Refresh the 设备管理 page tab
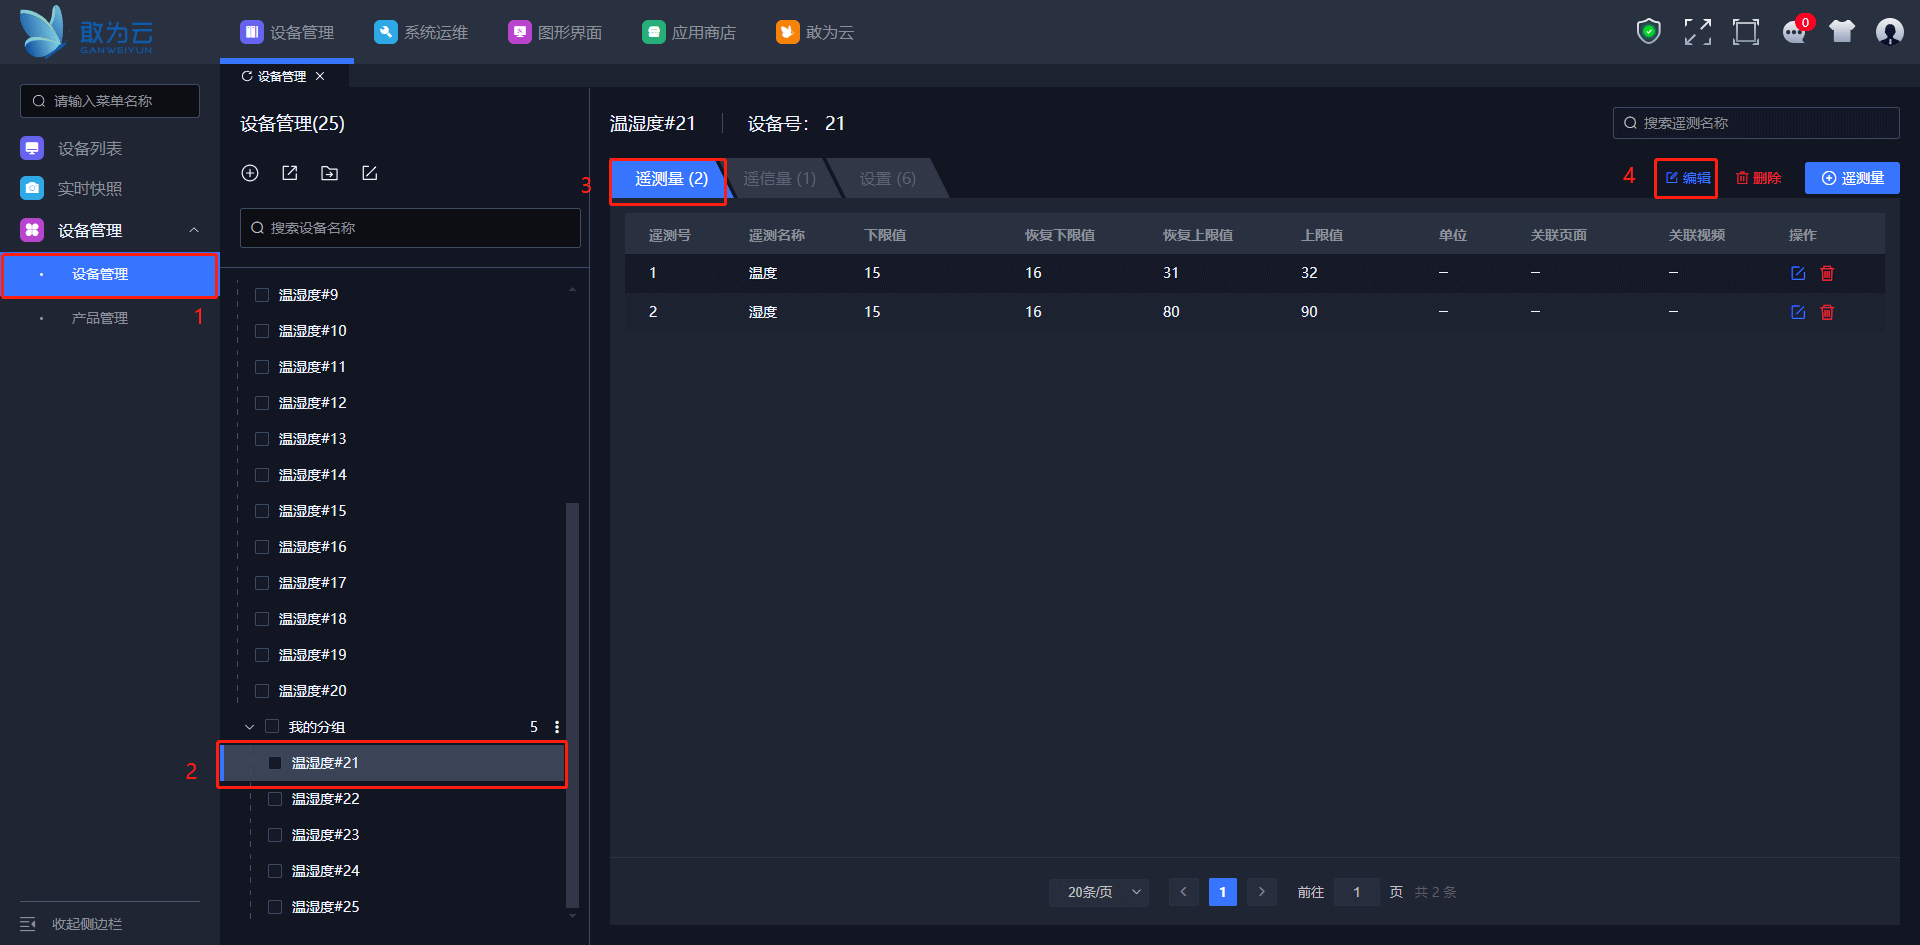Viewport: 1920px width, 945px height. (247, 76)
